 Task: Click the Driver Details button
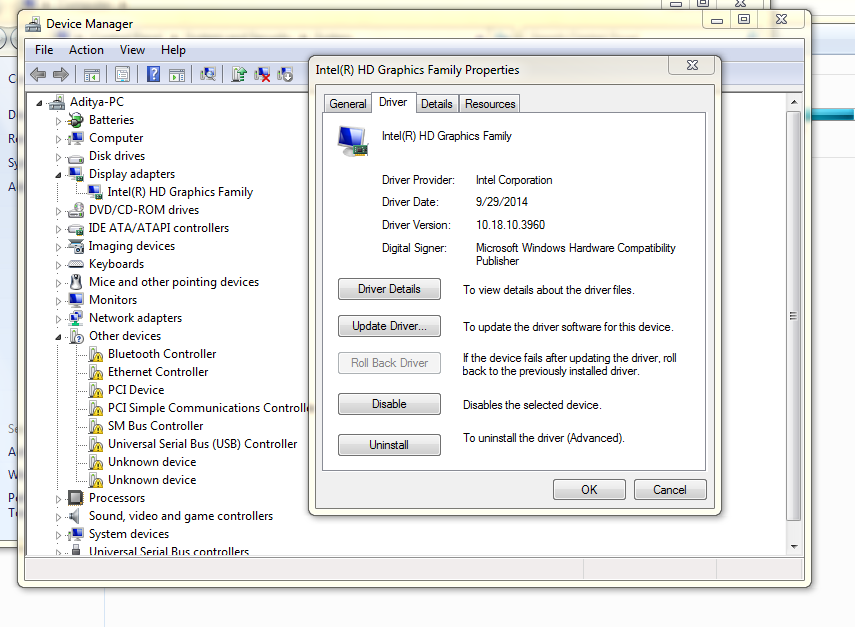tap(389, 289)
